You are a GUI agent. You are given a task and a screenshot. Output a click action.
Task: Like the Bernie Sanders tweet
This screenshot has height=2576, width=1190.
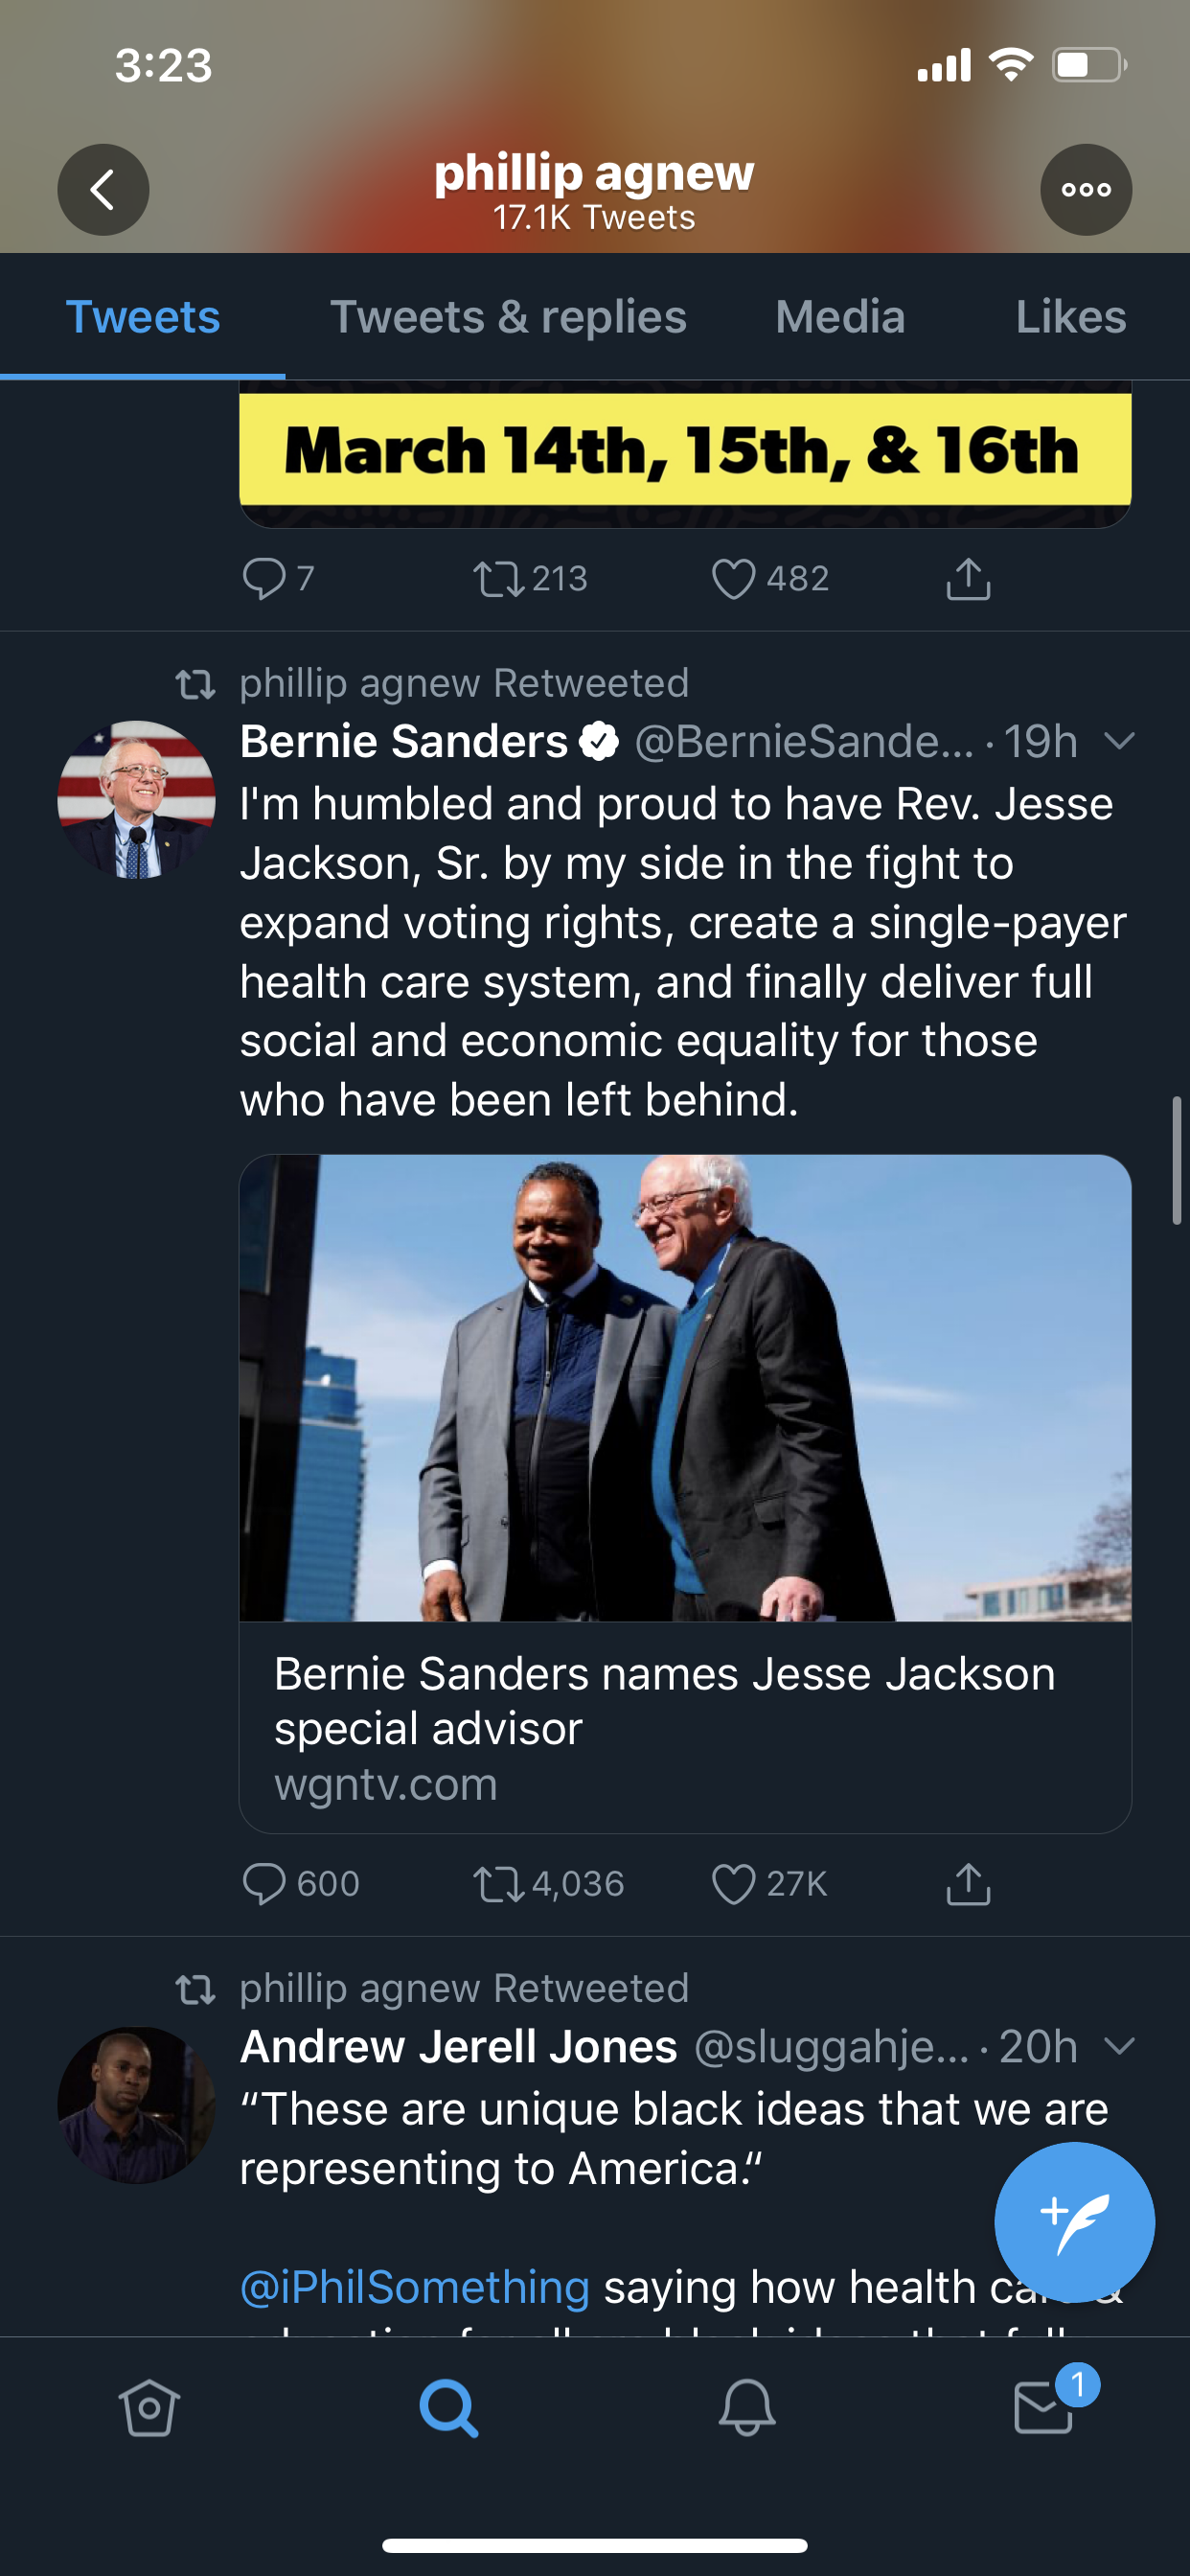point(733,1884)
